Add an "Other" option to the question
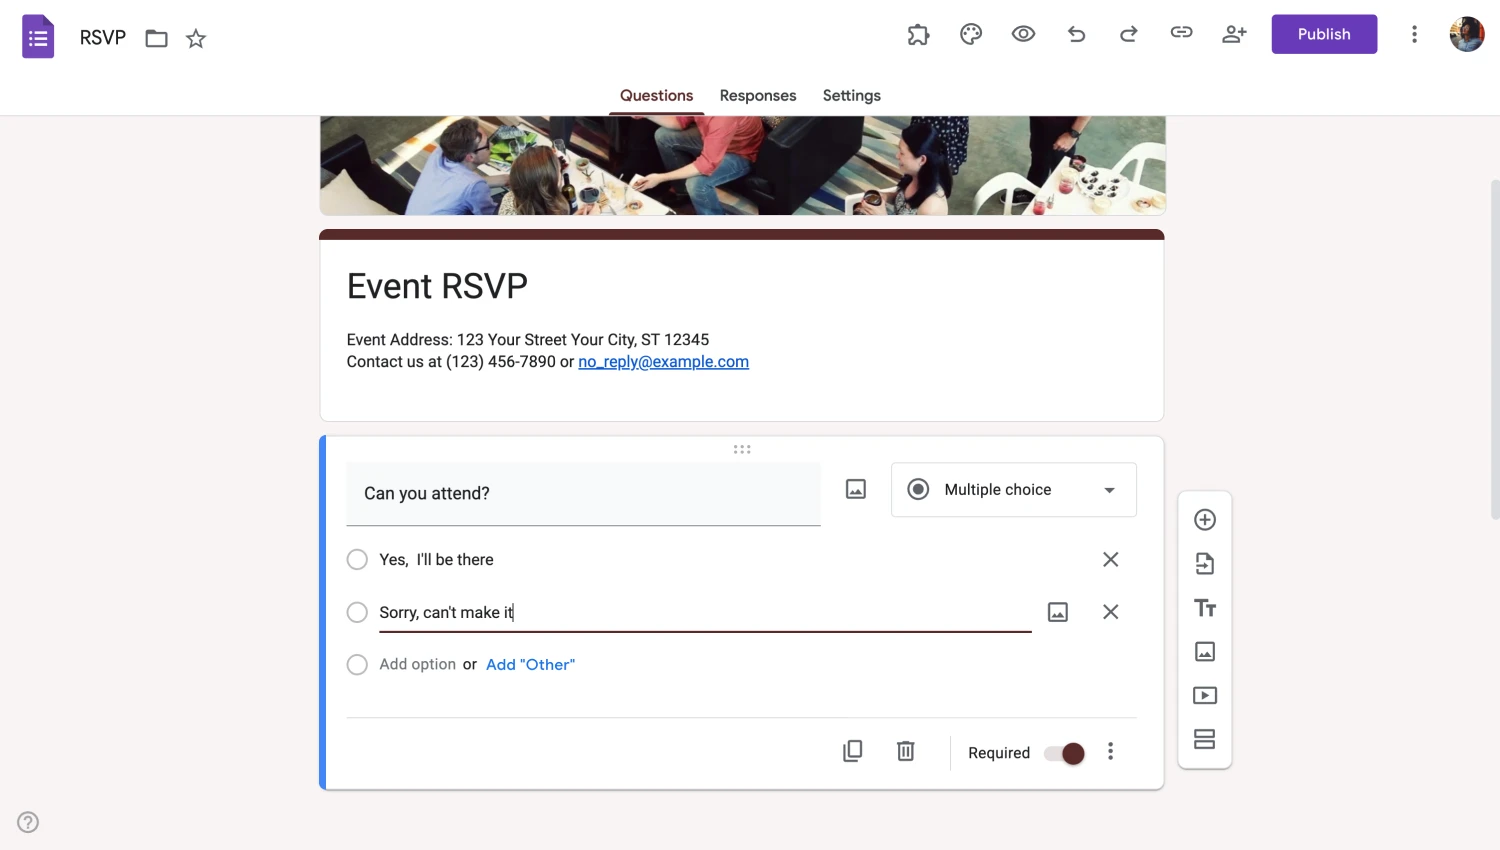Viewport: 1500px width, 850px height. (x=530, y=664)
